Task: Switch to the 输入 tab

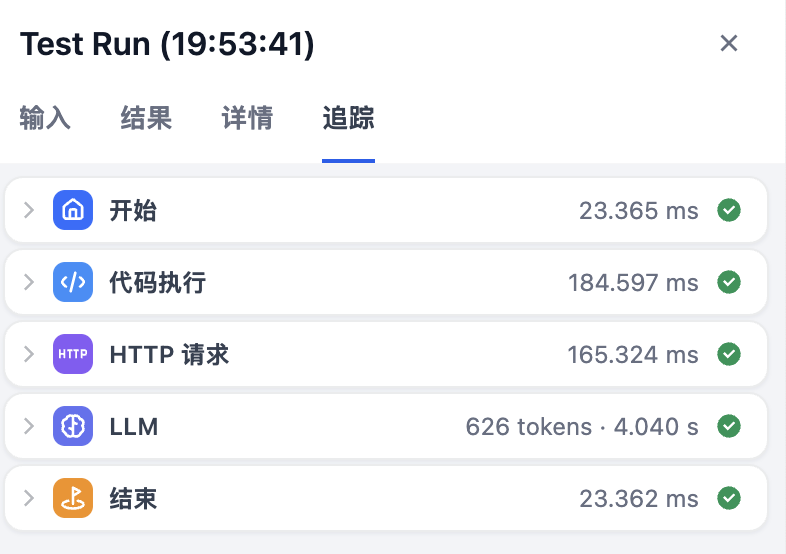Action: click(x=45, y=118)
